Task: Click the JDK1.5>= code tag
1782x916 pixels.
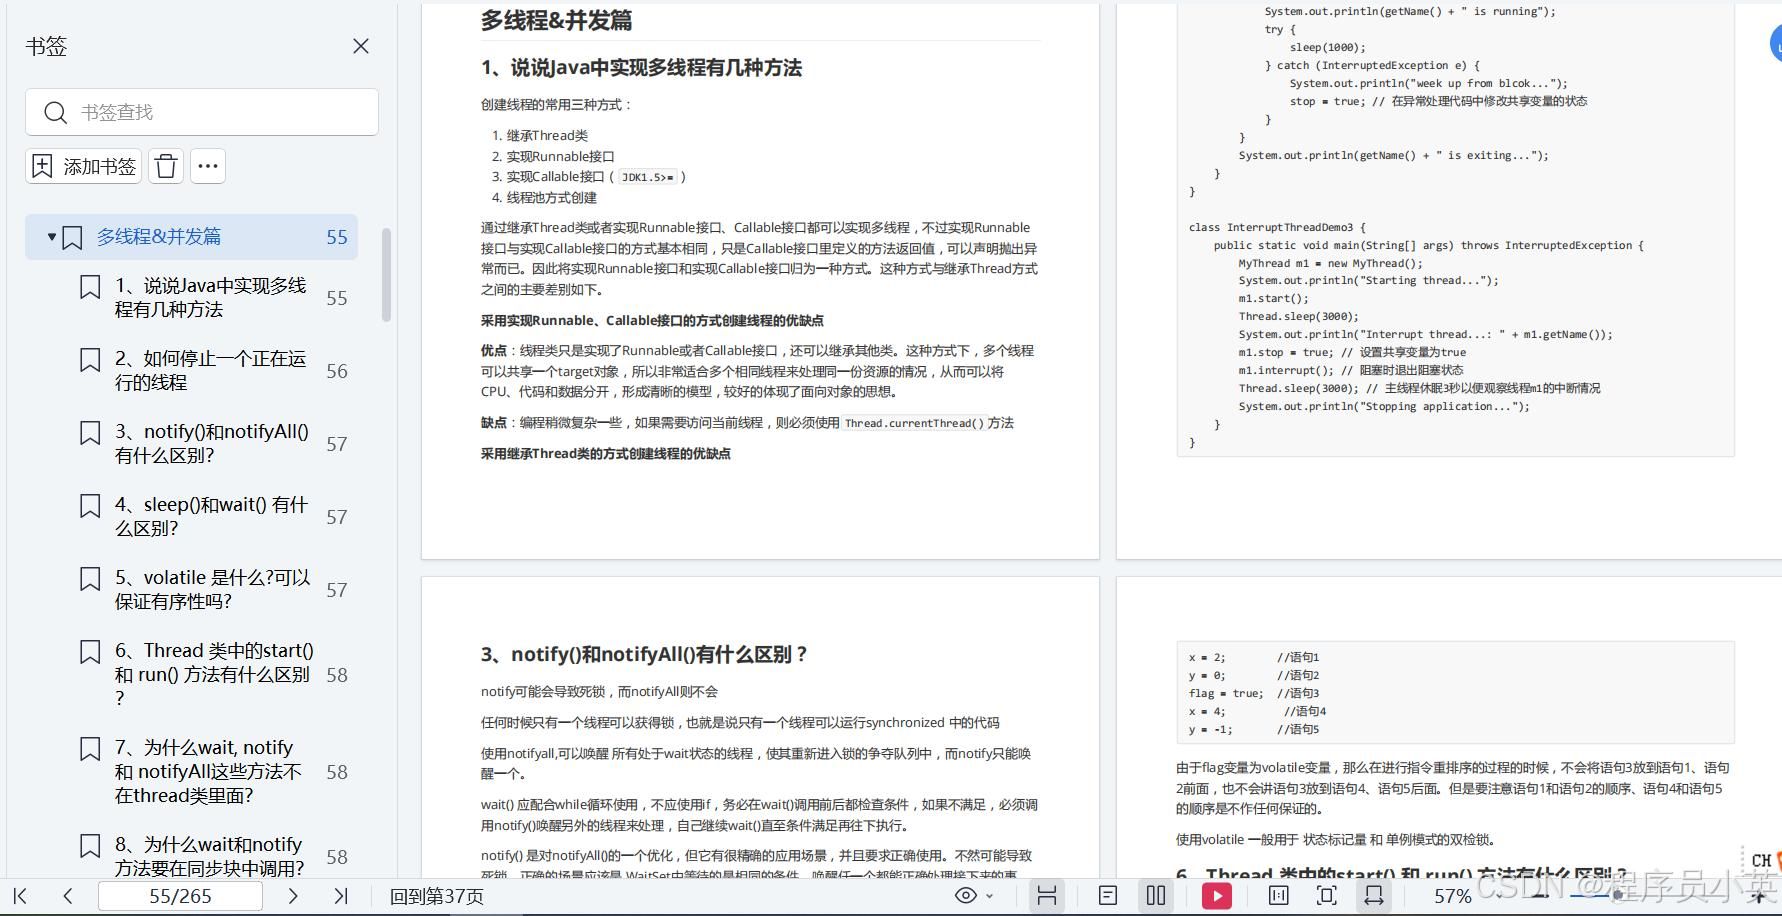Action: tap(648, 177)
